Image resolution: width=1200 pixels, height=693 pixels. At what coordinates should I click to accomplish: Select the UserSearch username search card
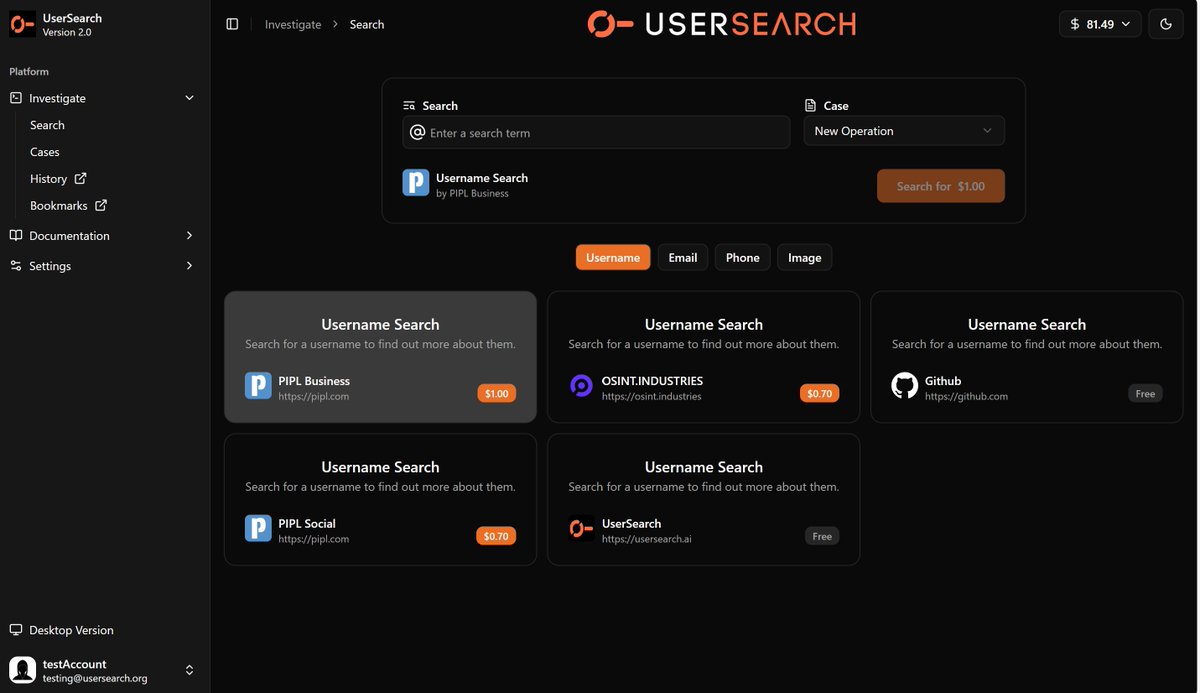(x=703, y=499)
